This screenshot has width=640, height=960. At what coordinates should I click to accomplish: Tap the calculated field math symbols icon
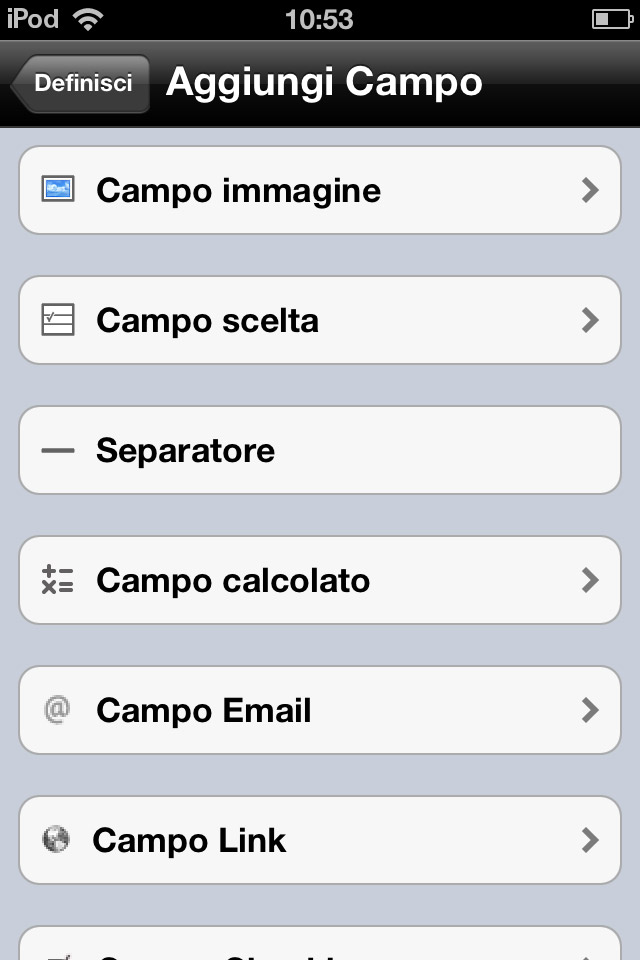pos(58,580)
